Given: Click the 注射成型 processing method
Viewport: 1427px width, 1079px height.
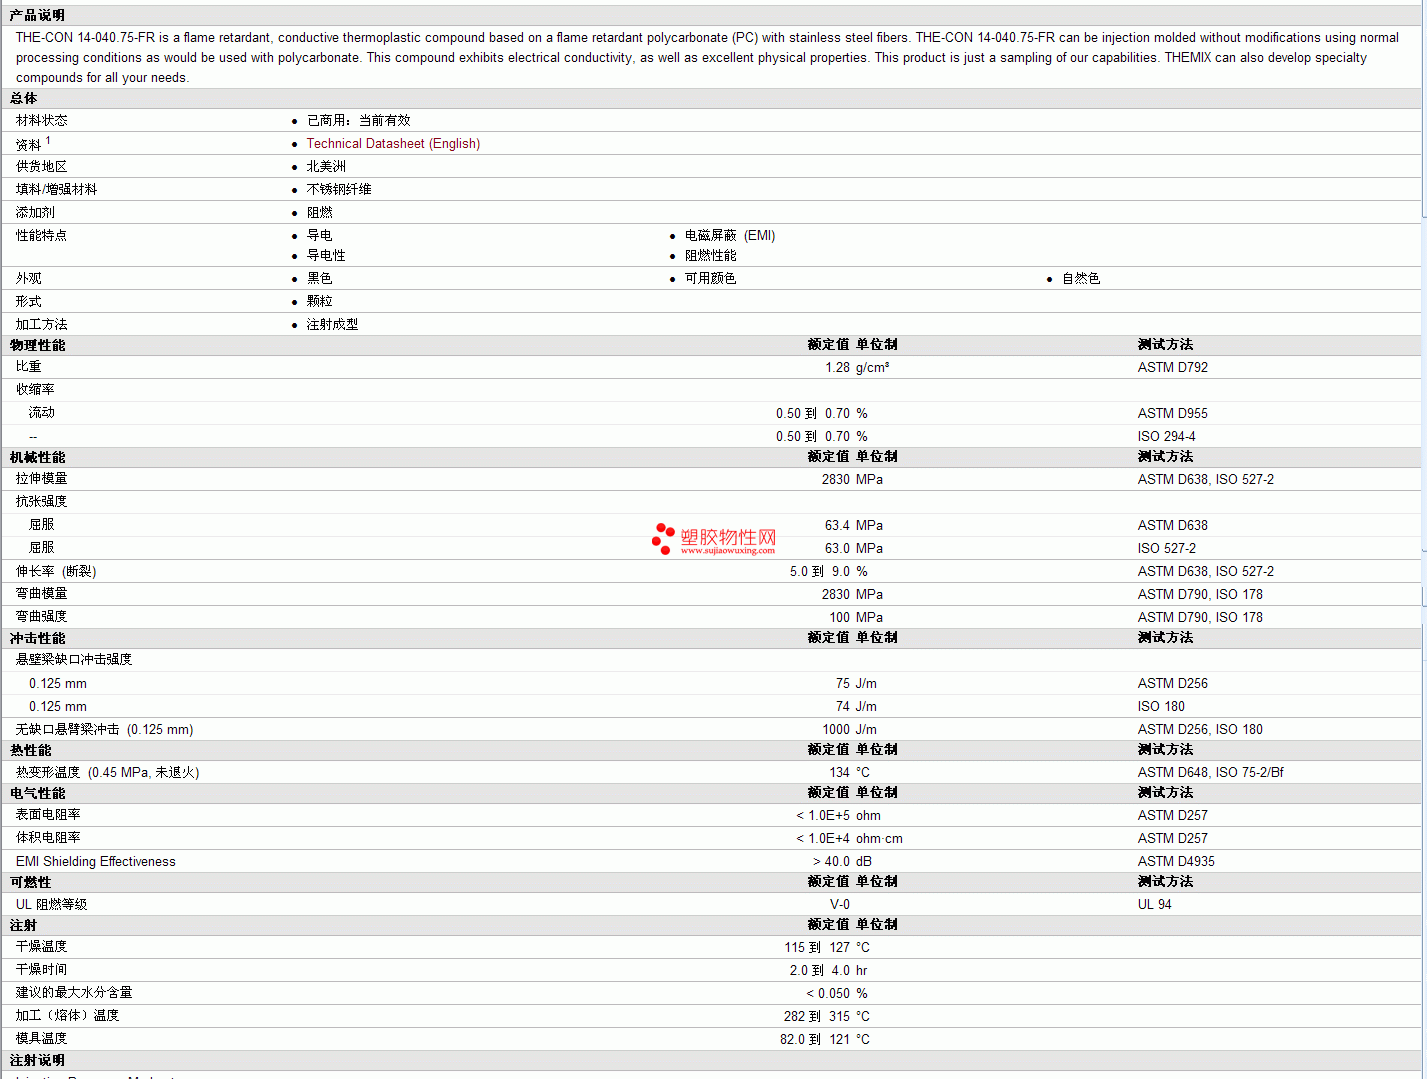Looking at the screenshot, I should click(333, 324).
